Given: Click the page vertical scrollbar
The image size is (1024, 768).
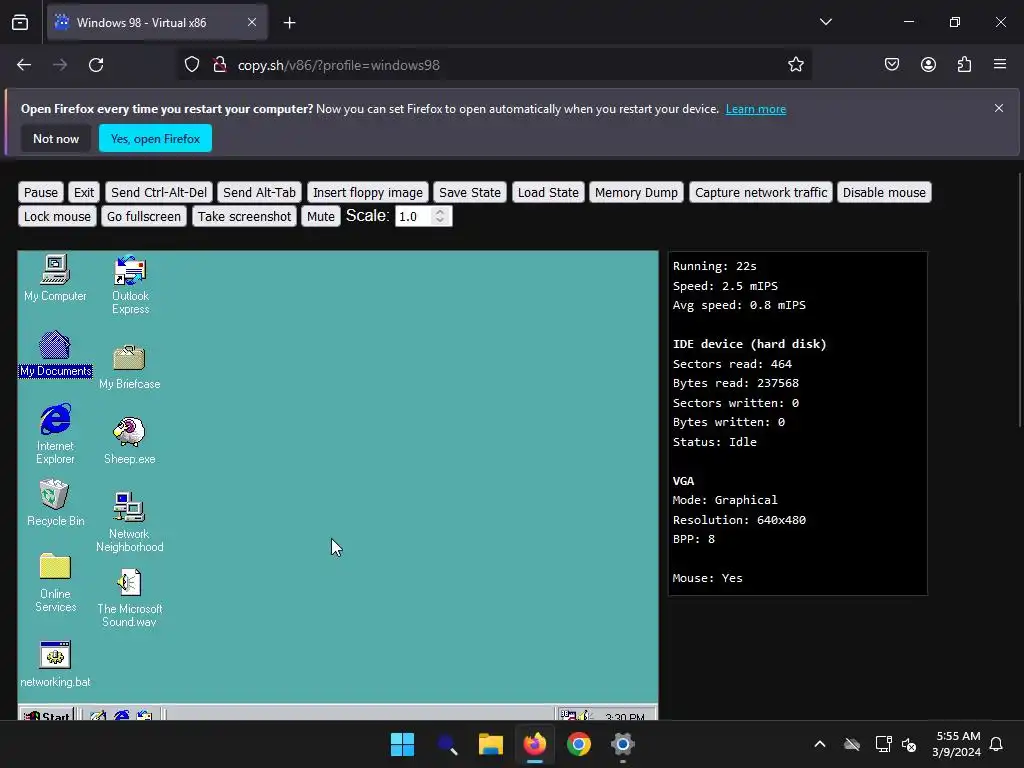Looking at the screenshot, I should pyautogui.click(x=1019, y=300).
